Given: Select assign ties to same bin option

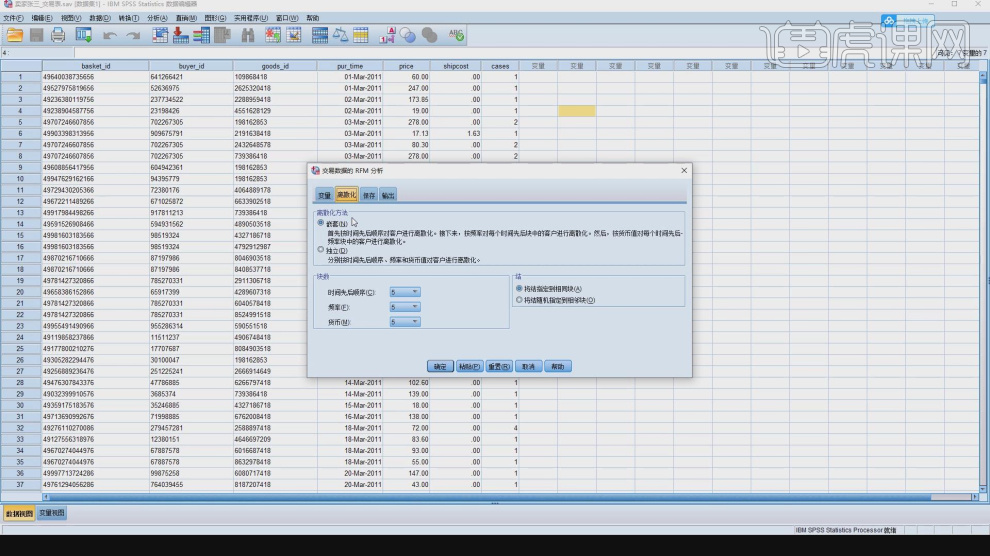Looking at the screenshot, I should (x=520, y=288).
